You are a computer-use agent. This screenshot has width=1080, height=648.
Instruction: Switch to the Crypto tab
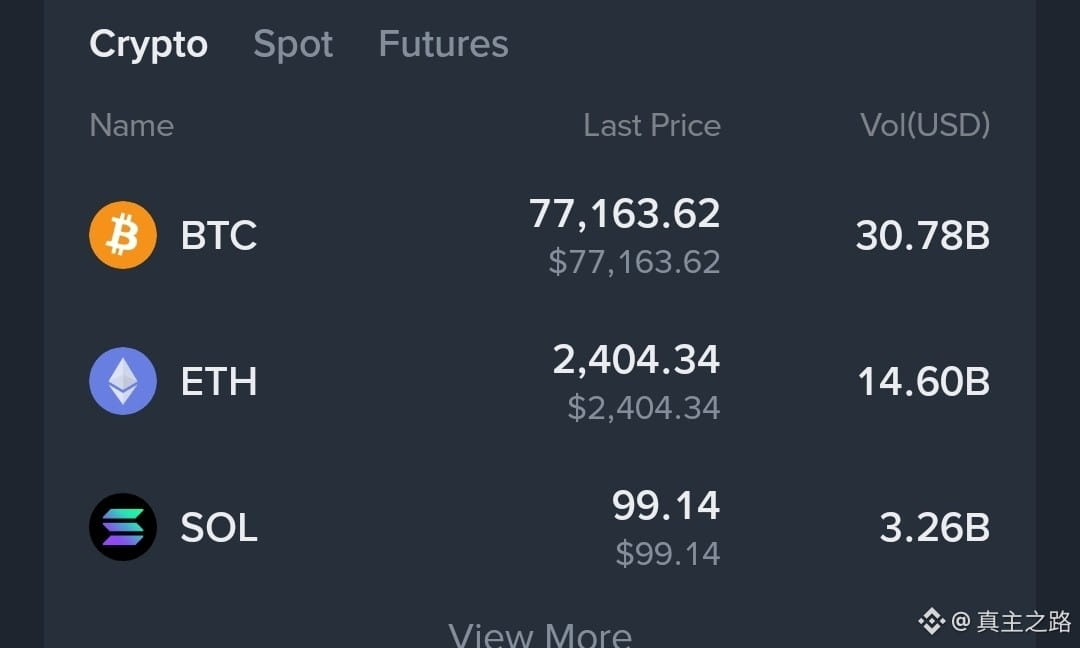(x=148, y=45)
